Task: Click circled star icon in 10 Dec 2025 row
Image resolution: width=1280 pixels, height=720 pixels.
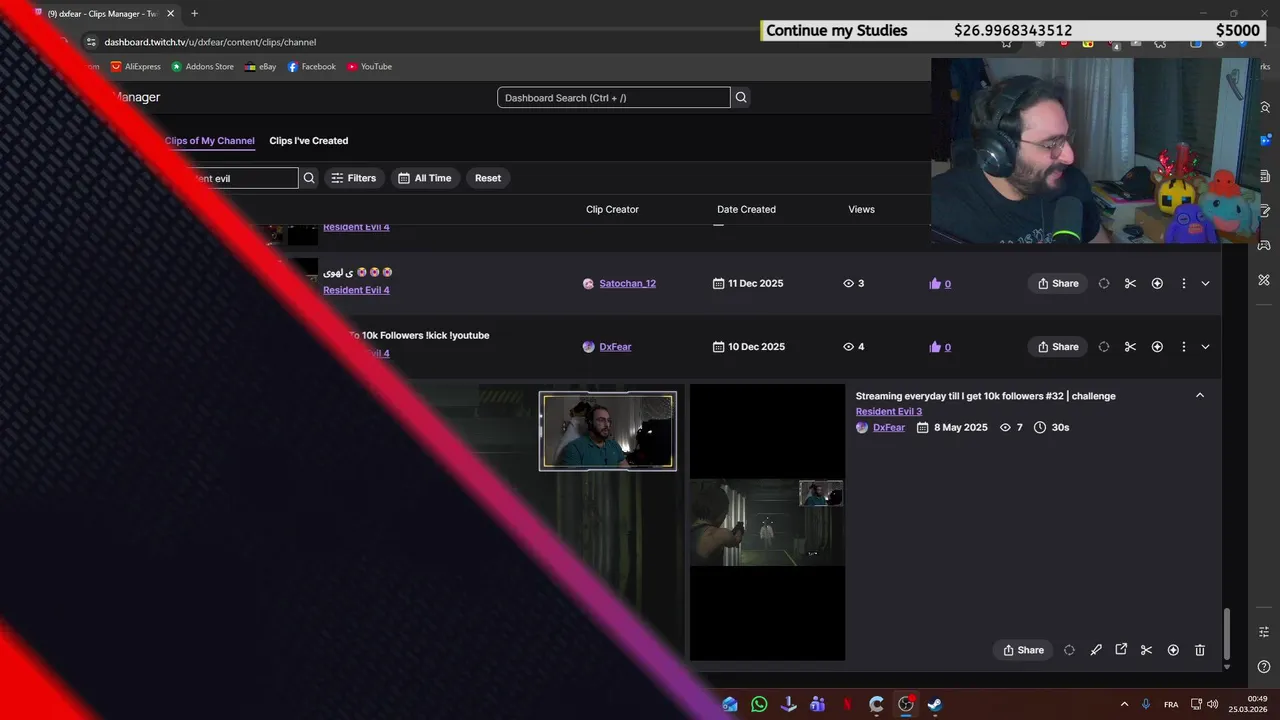Action: pos(1157,347)
